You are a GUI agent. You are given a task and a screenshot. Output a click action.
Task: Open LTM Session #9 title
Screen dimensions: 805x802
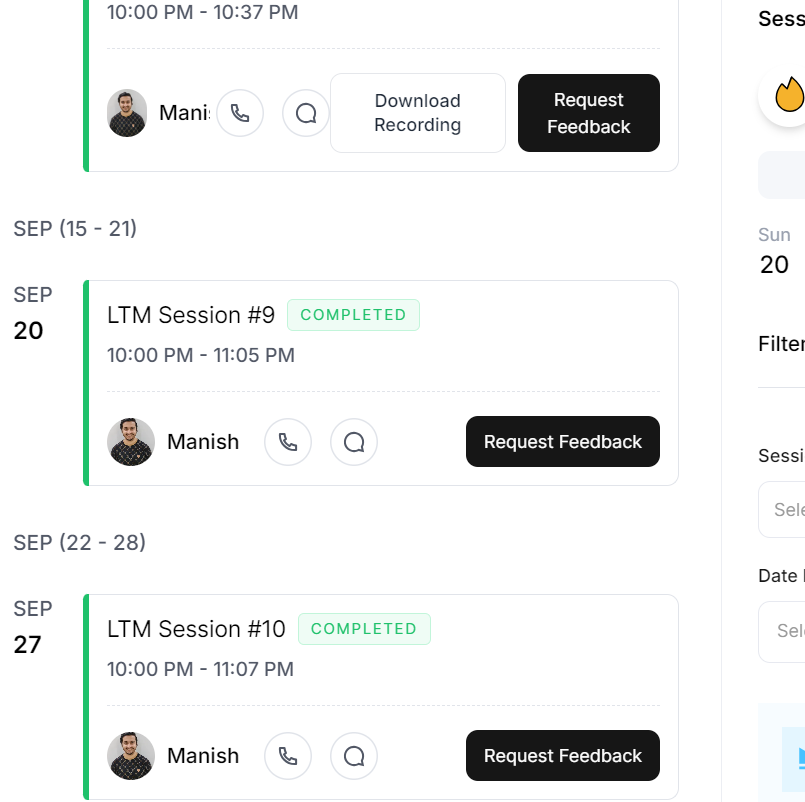tap(191, 315)
